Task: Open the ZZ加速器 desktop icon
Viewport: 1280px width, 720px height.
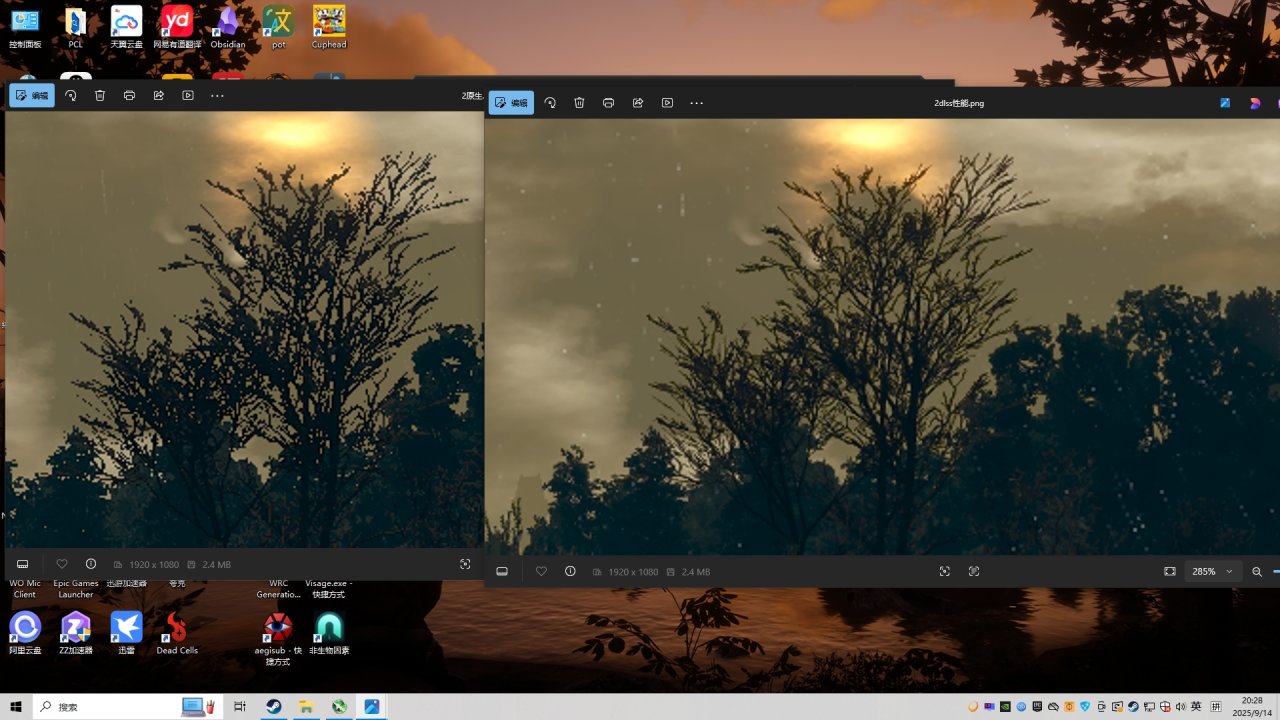Action: click(76, 633)
